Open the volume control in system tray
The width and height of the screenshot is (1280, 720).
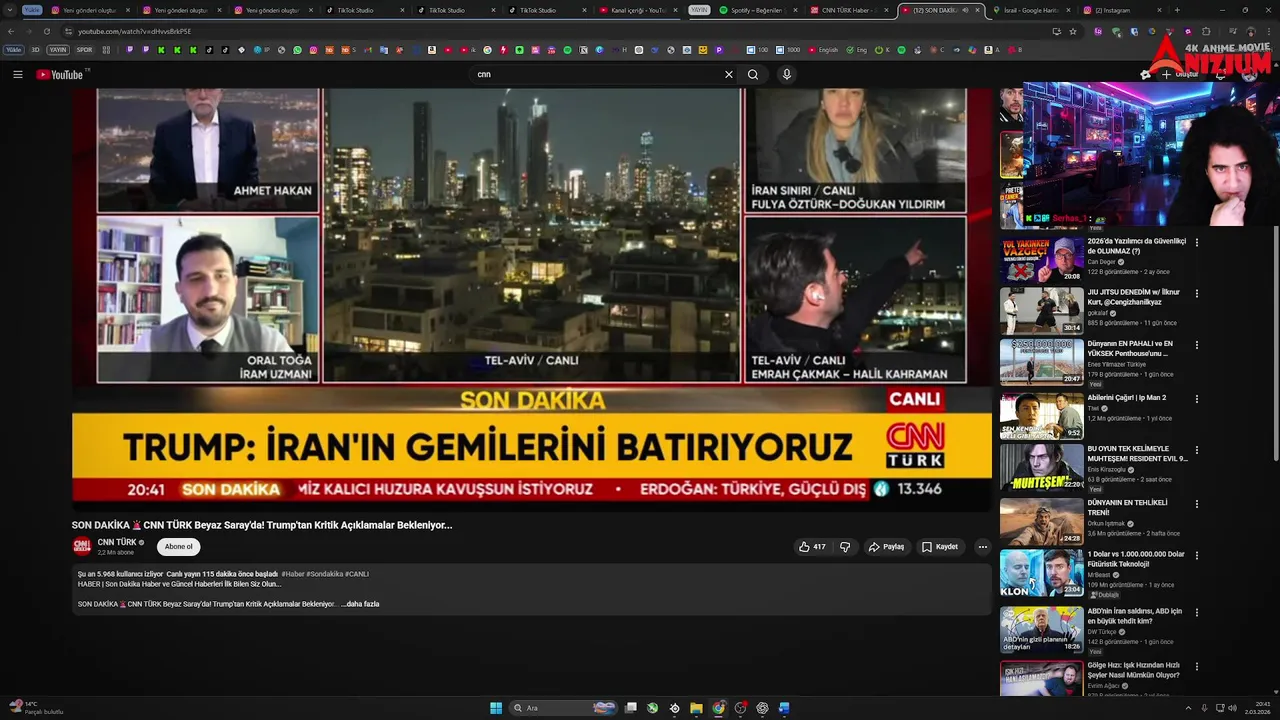click(x=1232, y=708)
